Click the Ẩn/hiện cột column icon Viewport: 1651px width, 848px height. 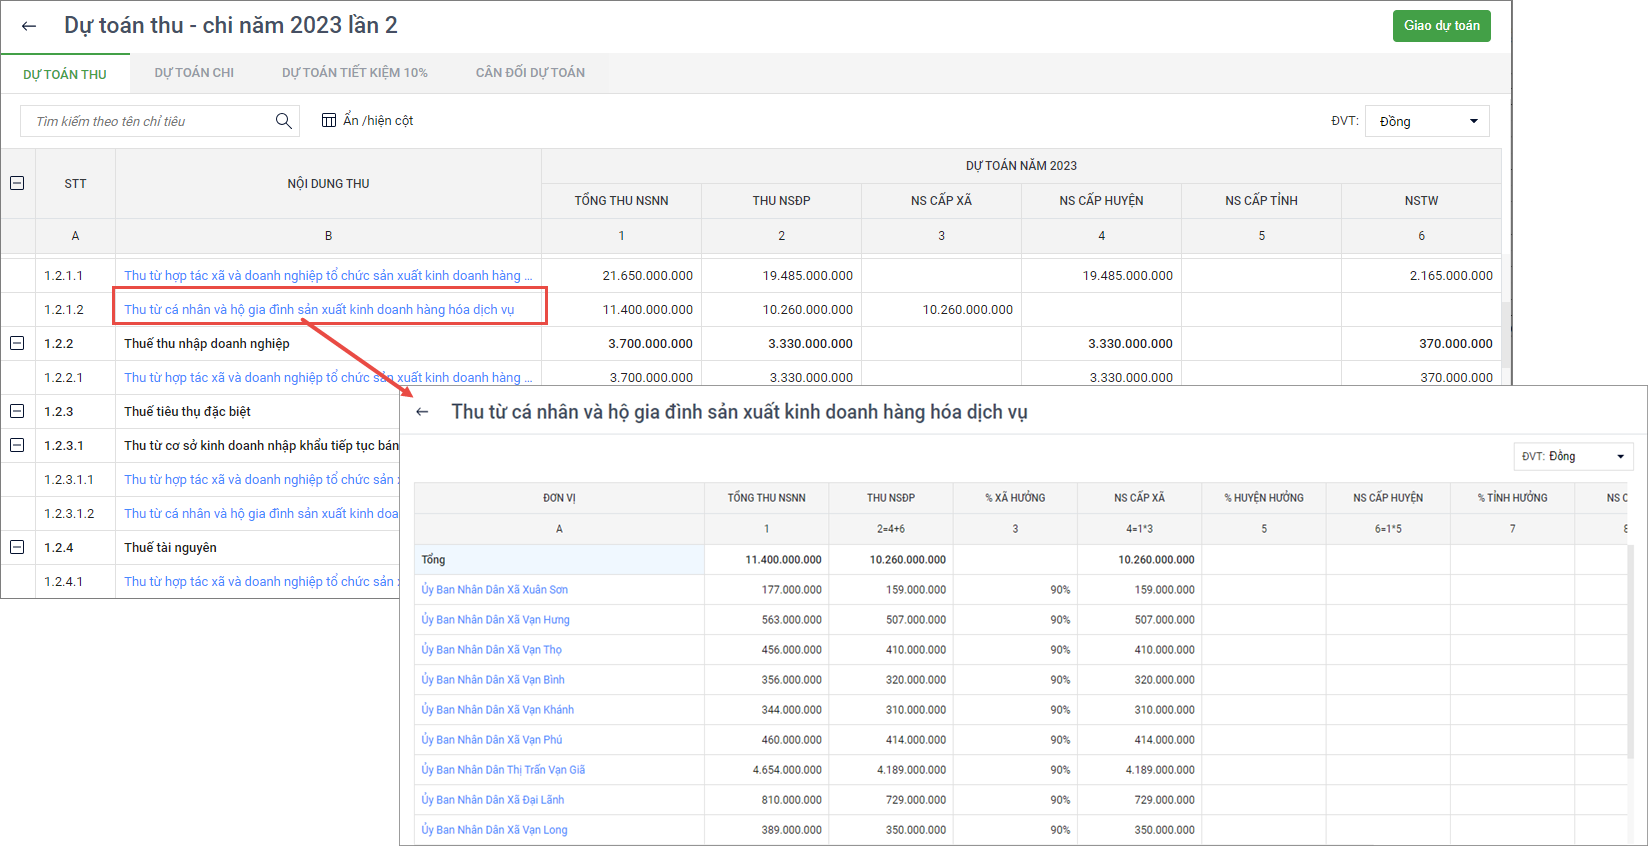329,121
